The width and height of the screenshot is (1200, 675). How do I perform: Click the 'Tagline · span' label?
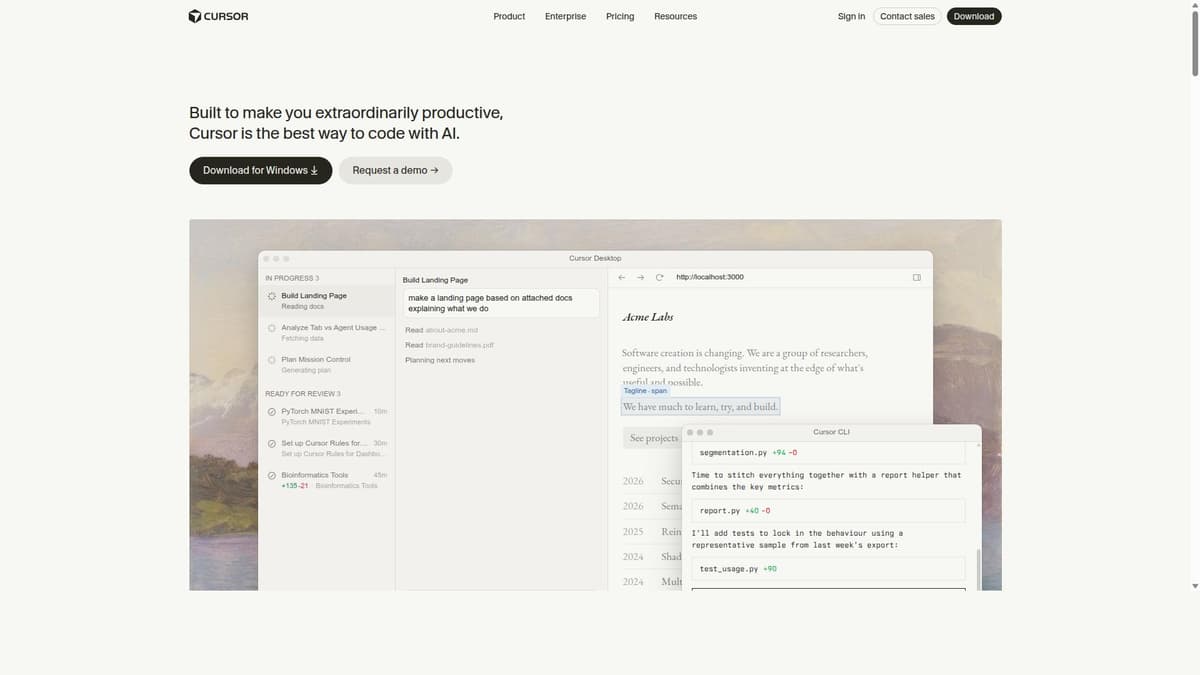tap(645, 391)
